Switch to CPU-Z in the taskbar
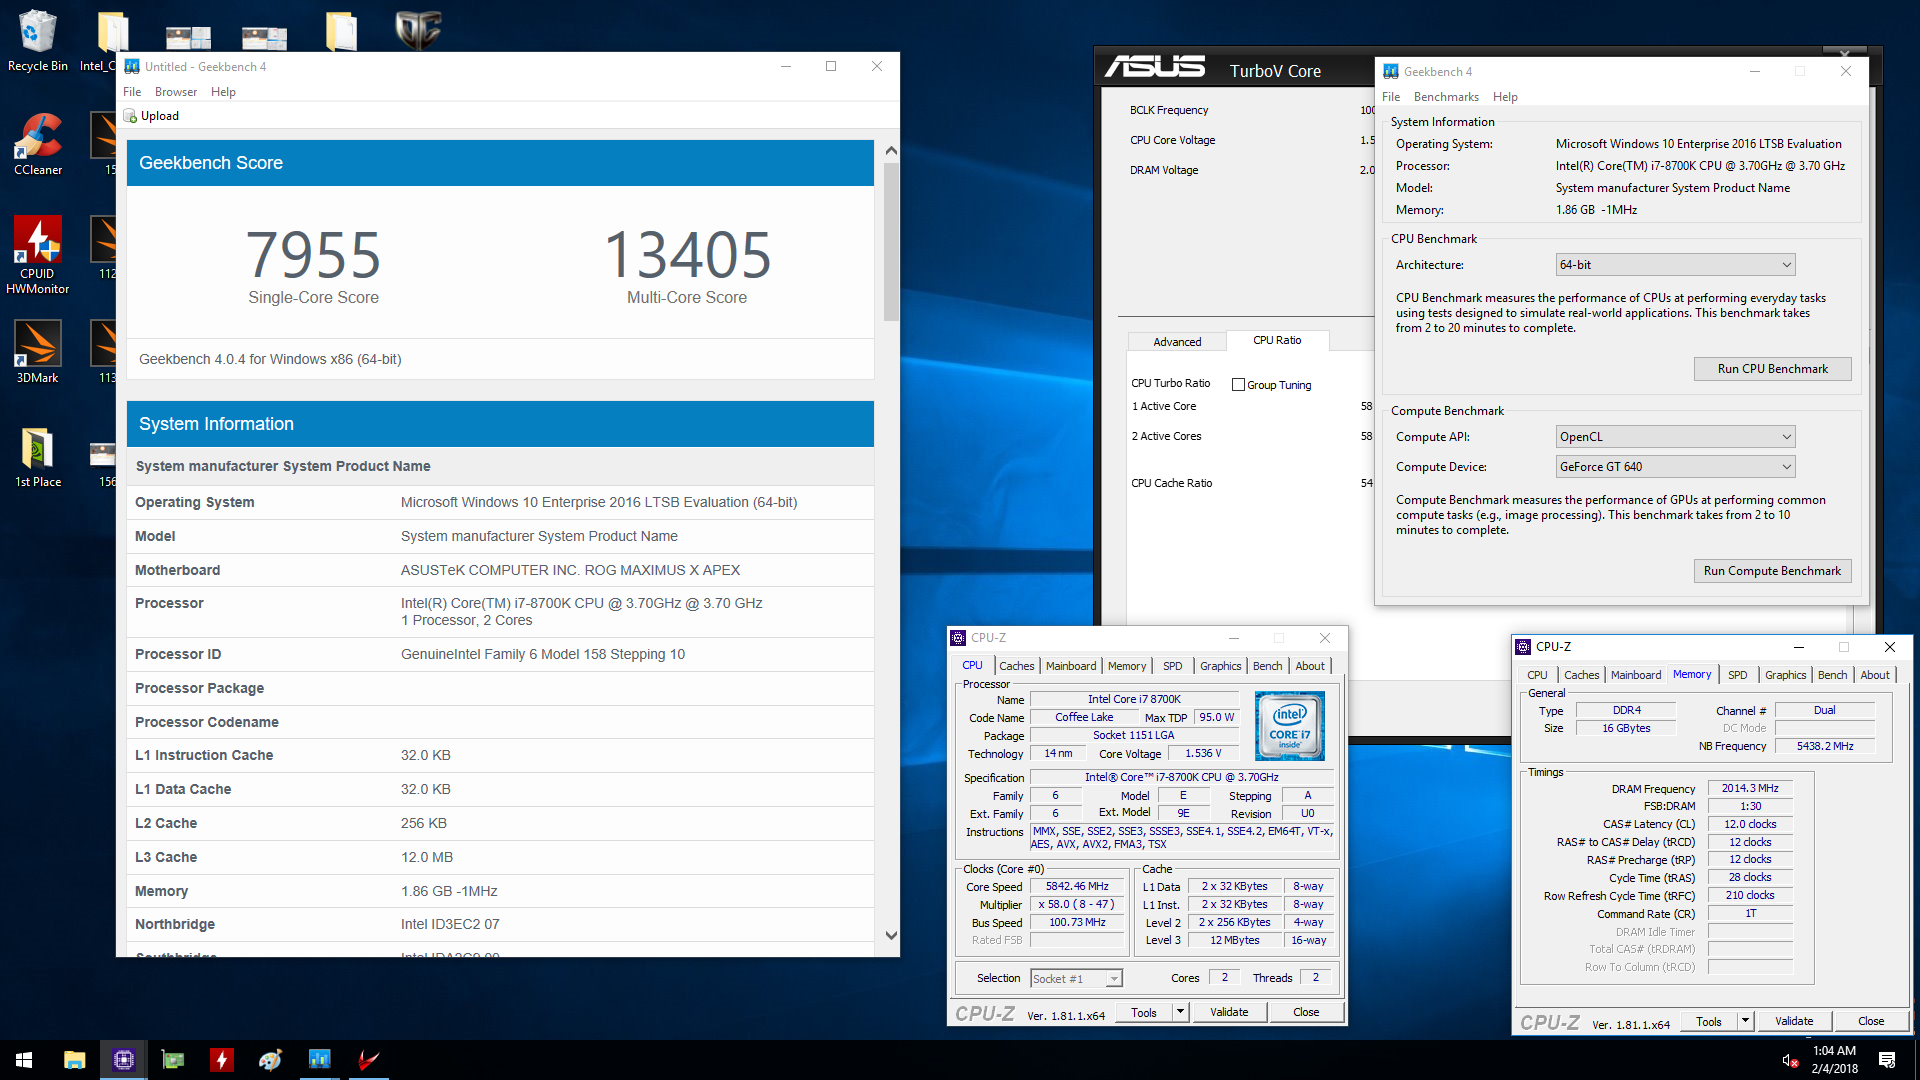1920x1080 pixels. (124, 1060)
